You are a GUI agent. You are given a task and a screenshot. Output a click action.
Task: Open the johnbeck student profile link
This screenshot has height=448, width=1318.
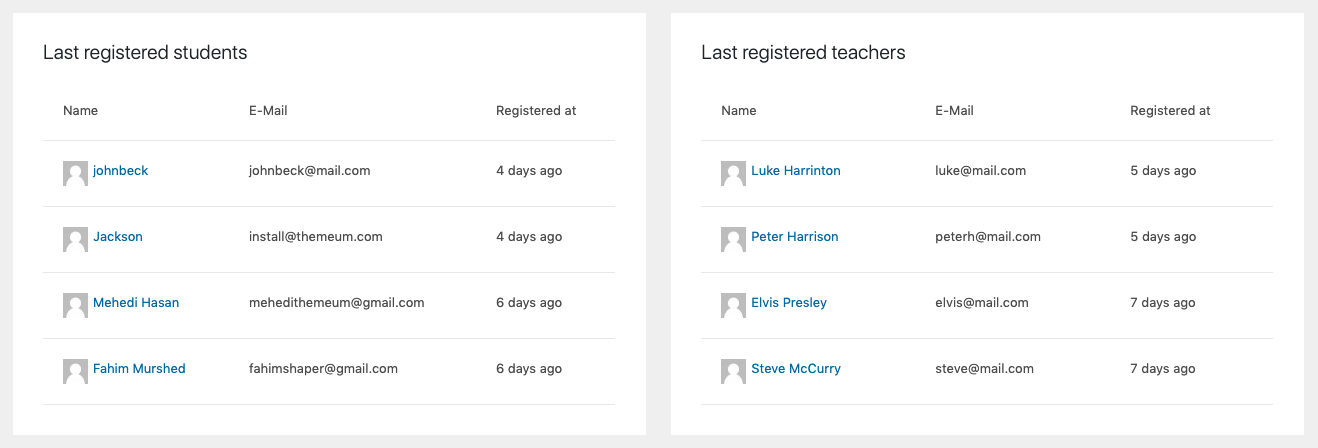pos(121,171)
